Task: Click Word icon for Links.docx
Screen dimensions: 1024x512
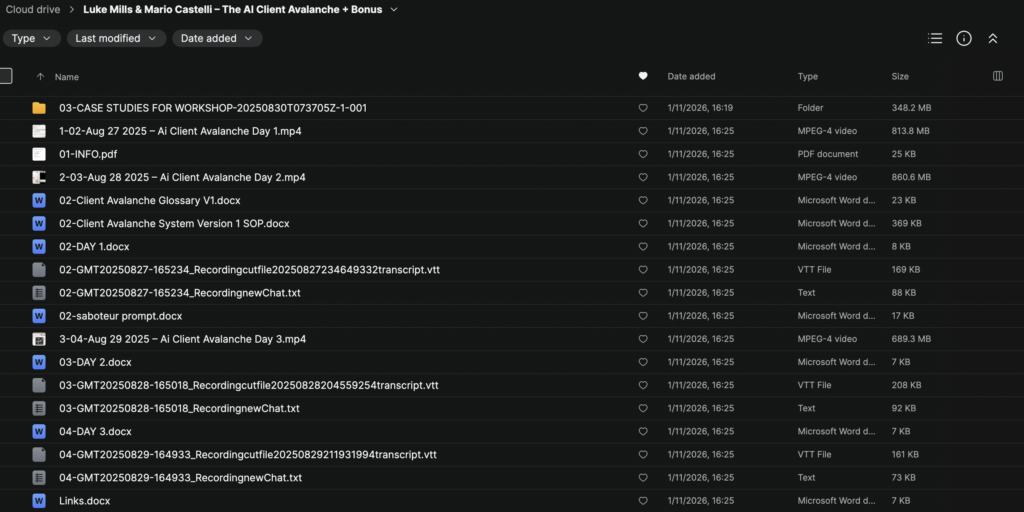Action: (x=39, y=501)
